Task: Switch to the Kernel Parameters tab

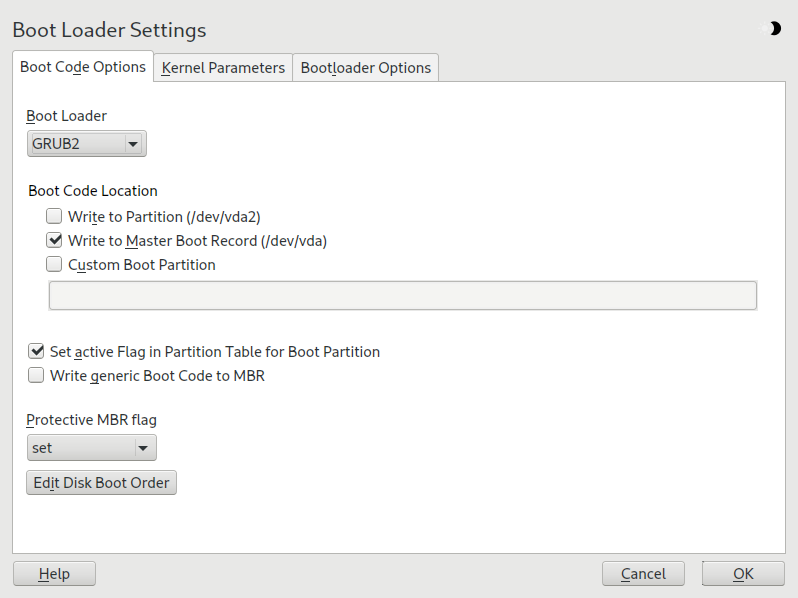Action: 223,68
